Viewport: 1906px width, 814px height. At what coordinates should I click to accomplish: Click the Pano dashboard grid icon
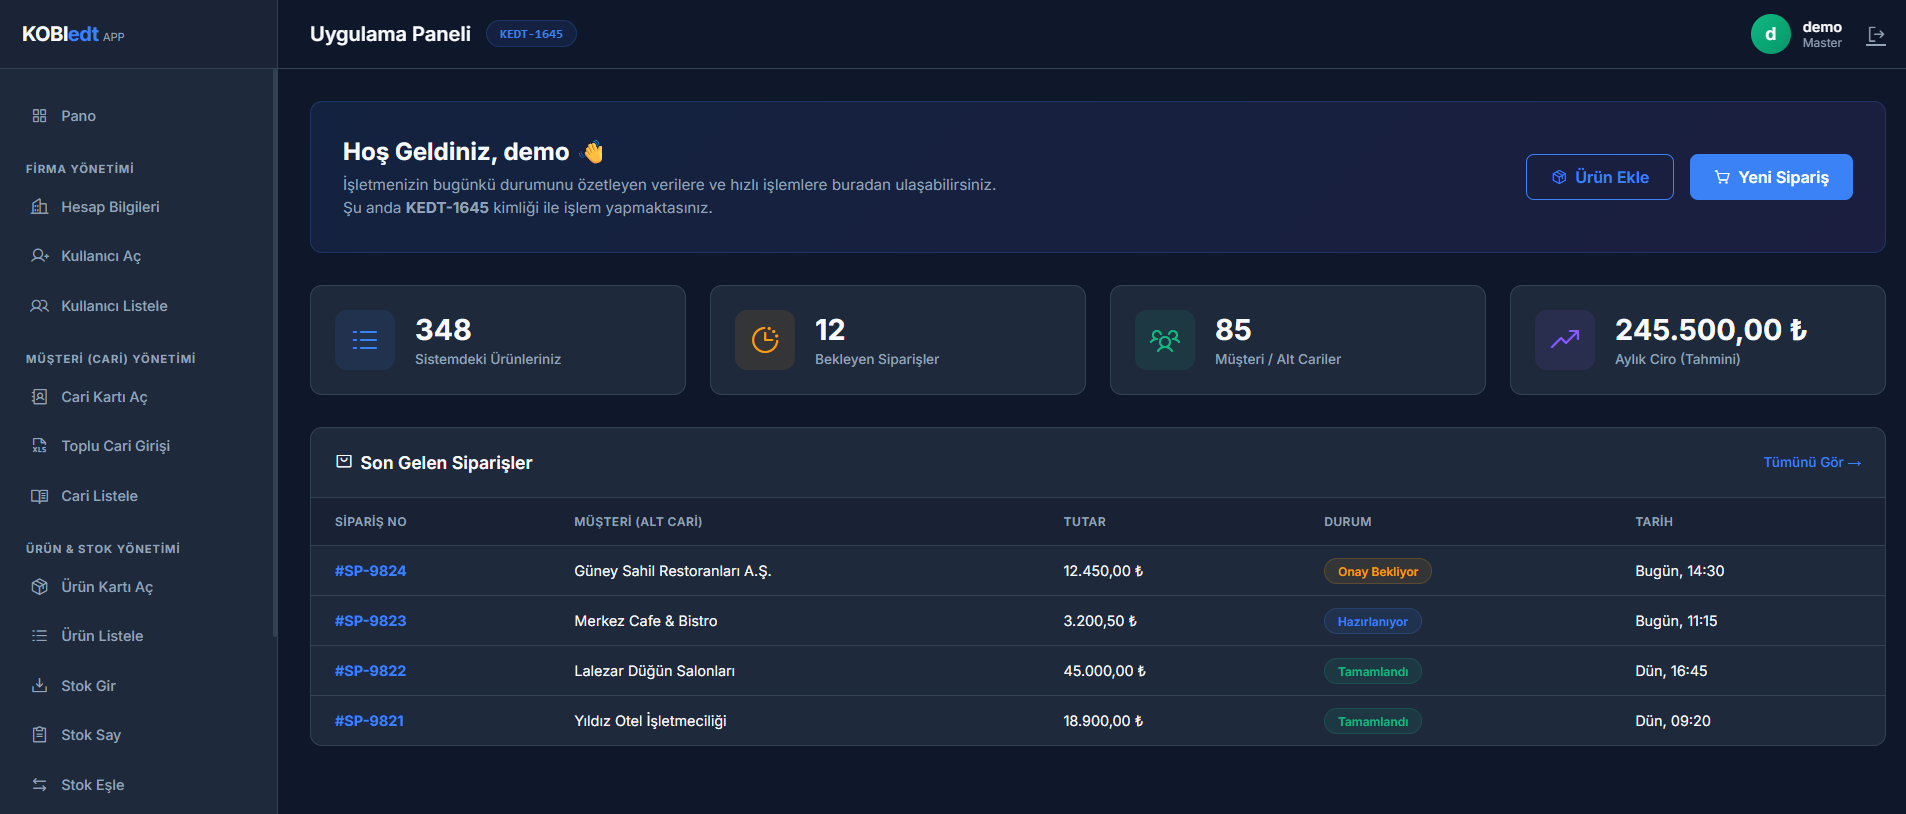pyautogui.click(x=40, y=116)
